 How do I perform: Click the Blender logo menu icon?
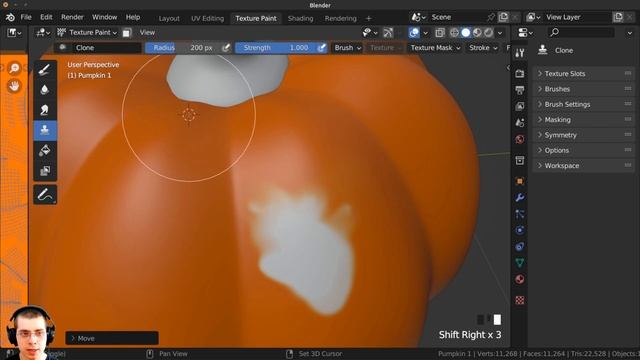(10, 17)
